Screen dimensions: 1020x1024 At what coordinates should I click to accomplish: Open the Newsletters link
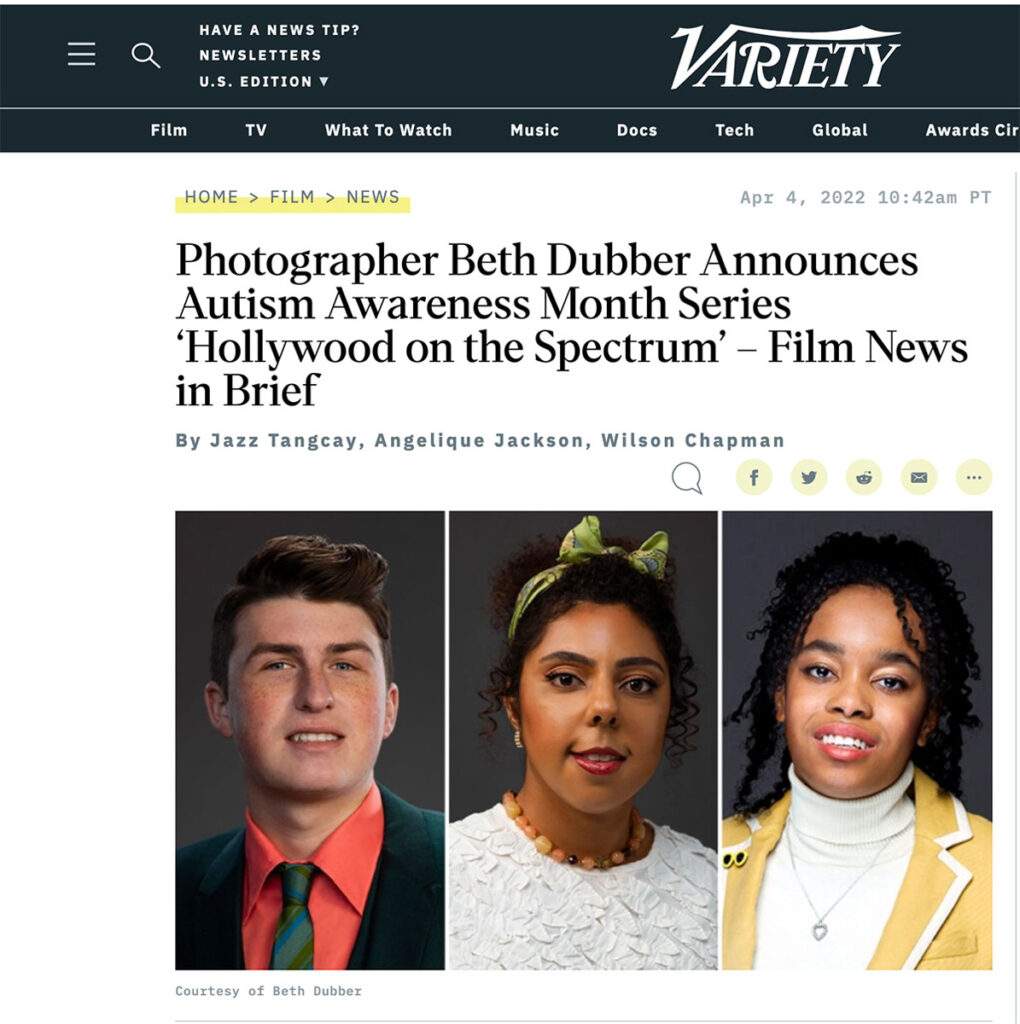pos(261,55)
